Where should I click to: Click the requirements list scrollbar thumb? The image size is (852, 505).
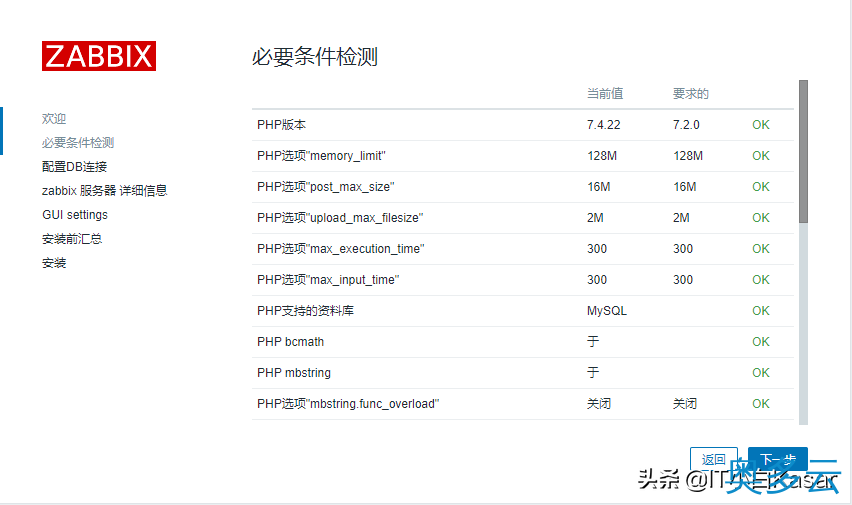[x=803, y=151]
